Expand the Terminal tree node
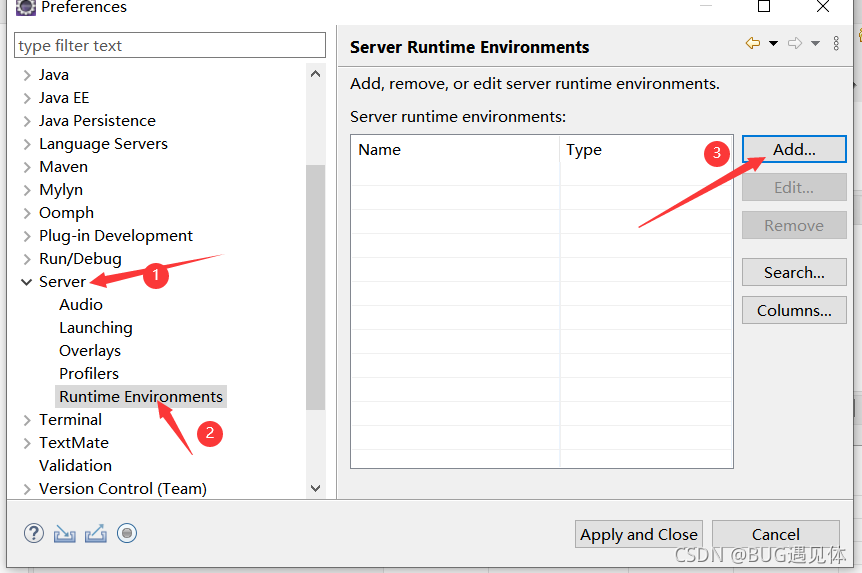 point(26,420)
